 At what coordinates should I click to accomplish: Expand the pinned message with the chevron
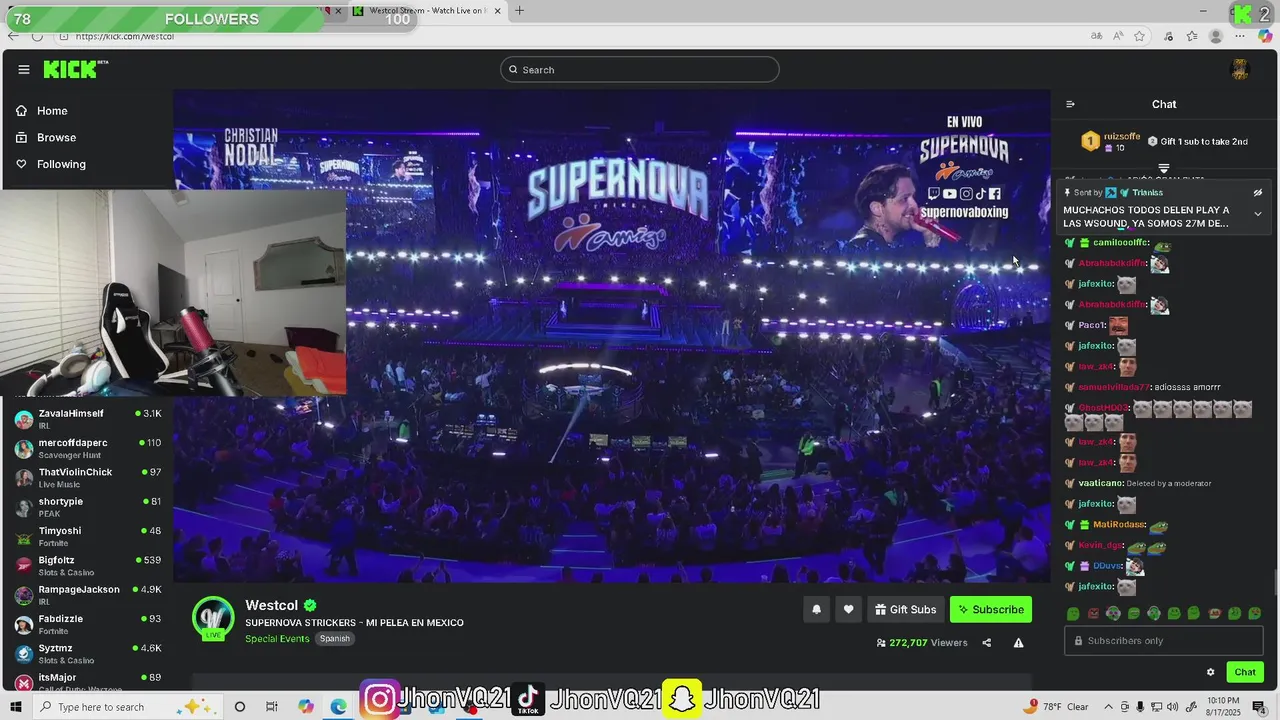1258,214
